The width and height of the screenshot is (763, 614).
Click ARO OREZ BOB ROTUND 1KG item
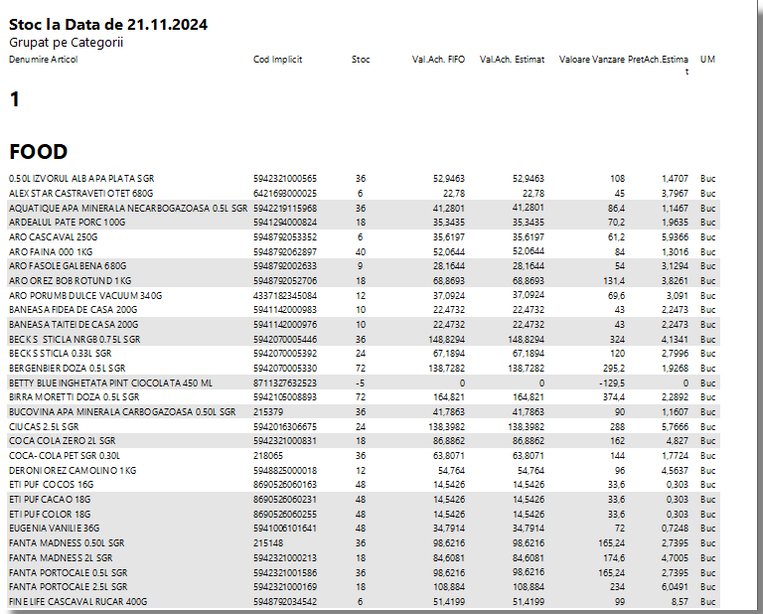(70, 281)
